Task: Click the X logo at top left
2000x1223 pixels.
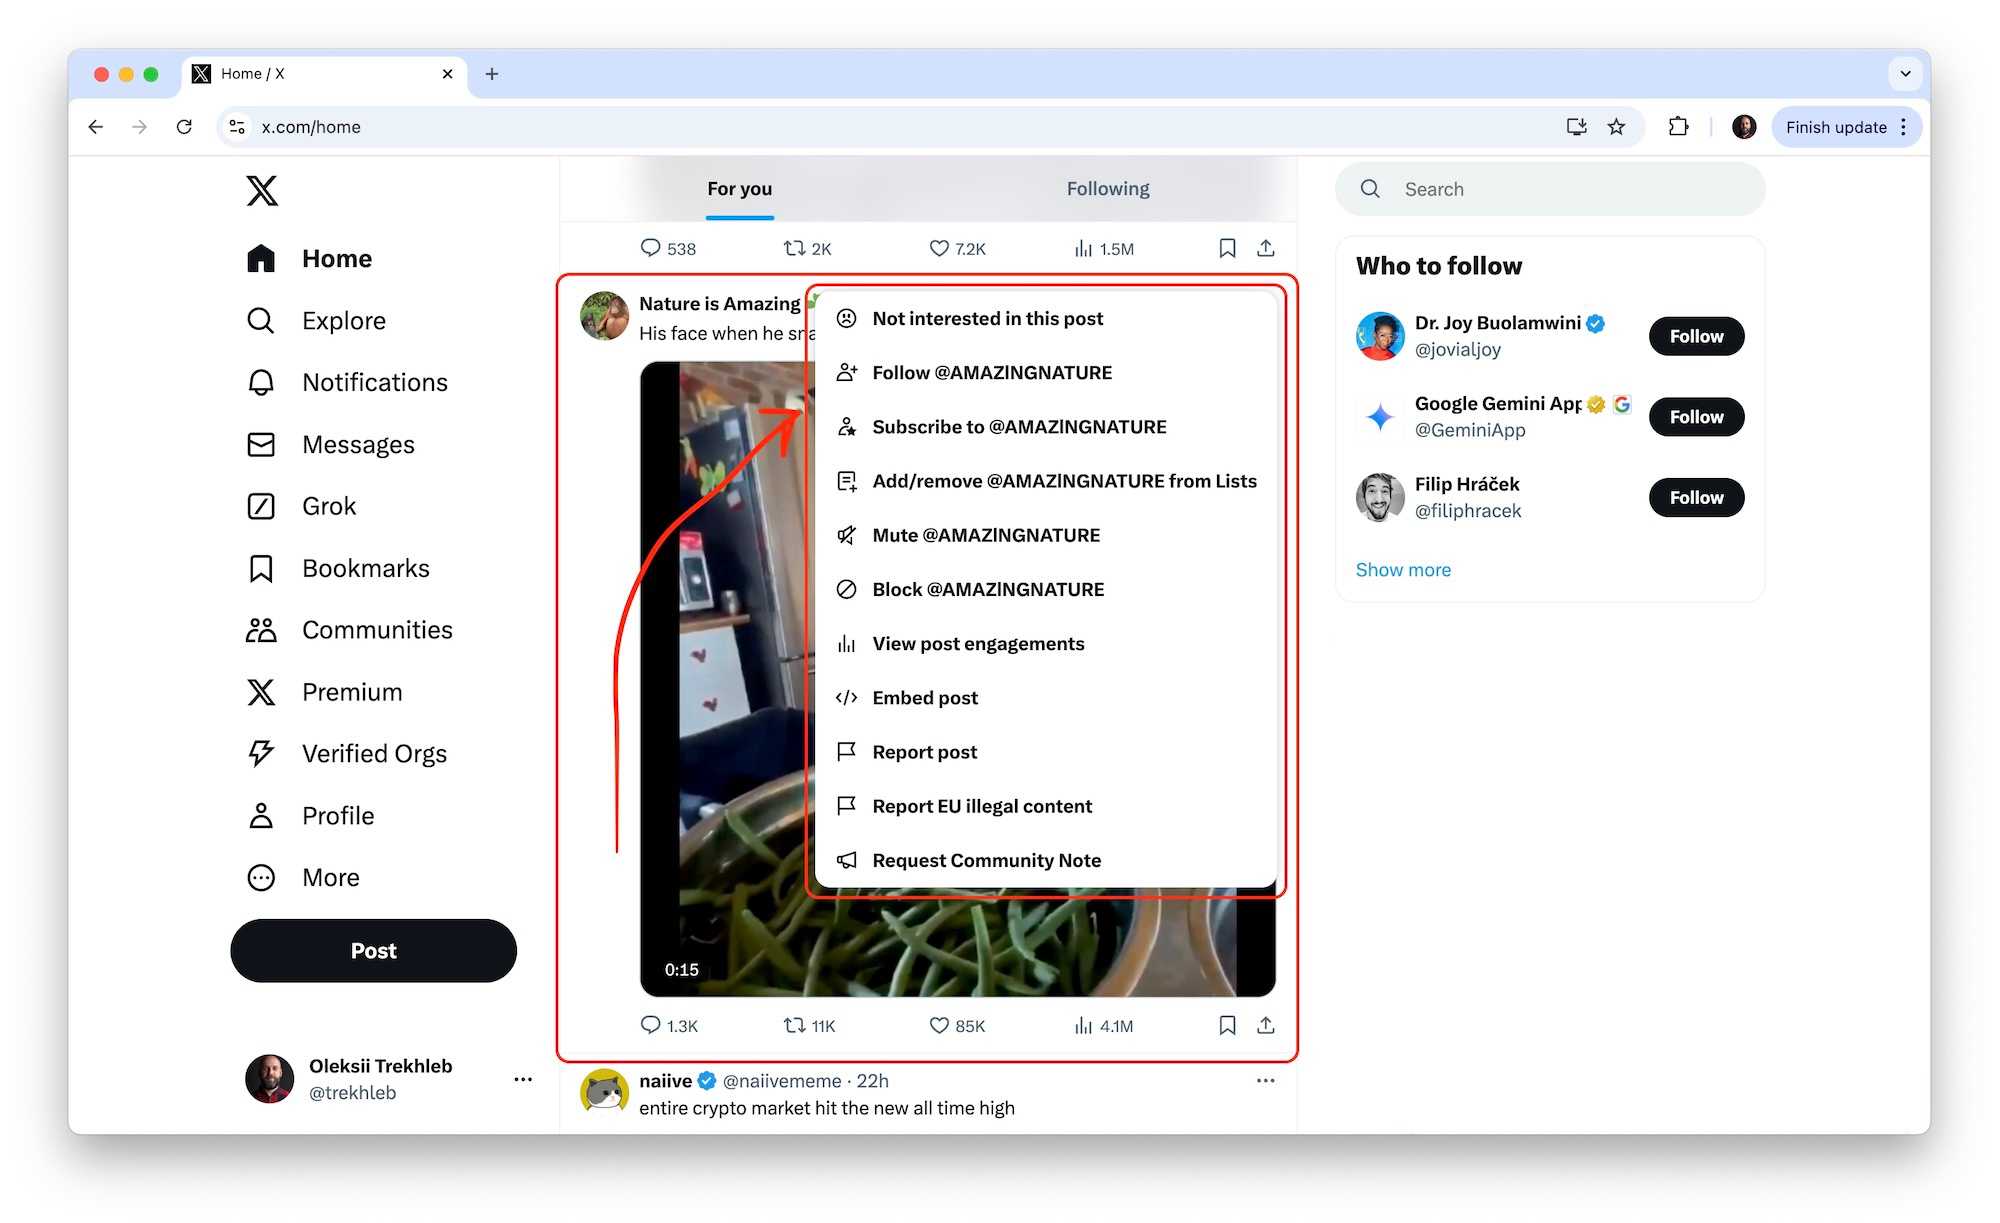Action: 261,191
